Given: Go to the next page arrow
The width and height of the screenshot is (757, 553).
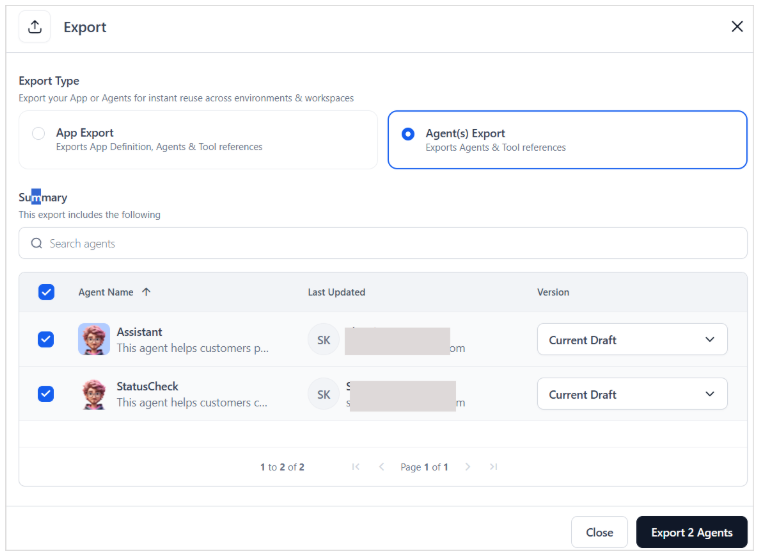Looking at the screenshot, I should tap(467, 467).
